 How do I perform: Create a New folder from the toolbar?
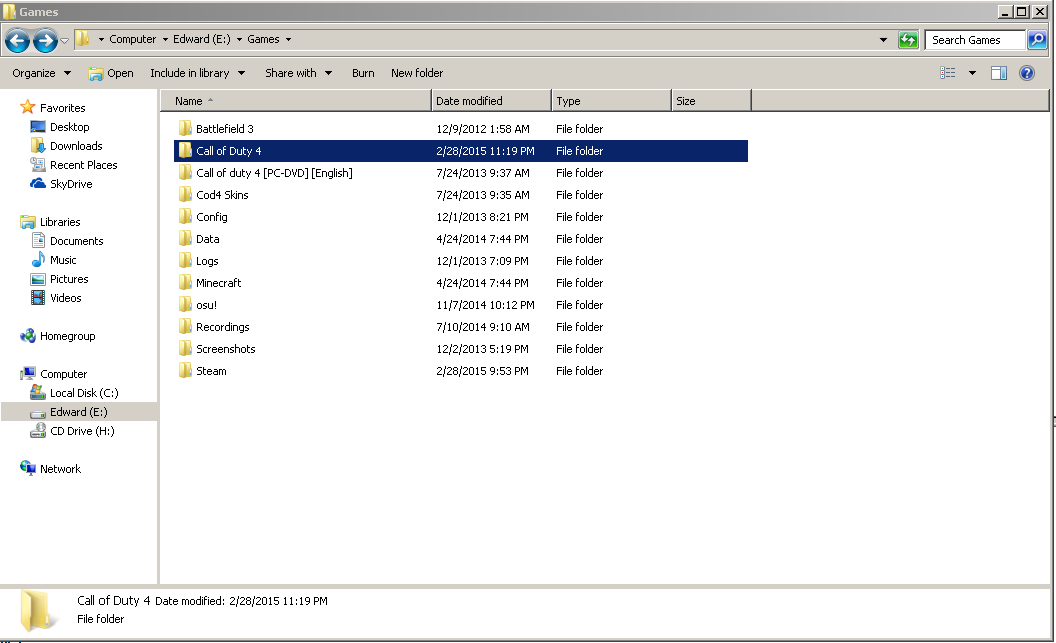coord(417,73)
